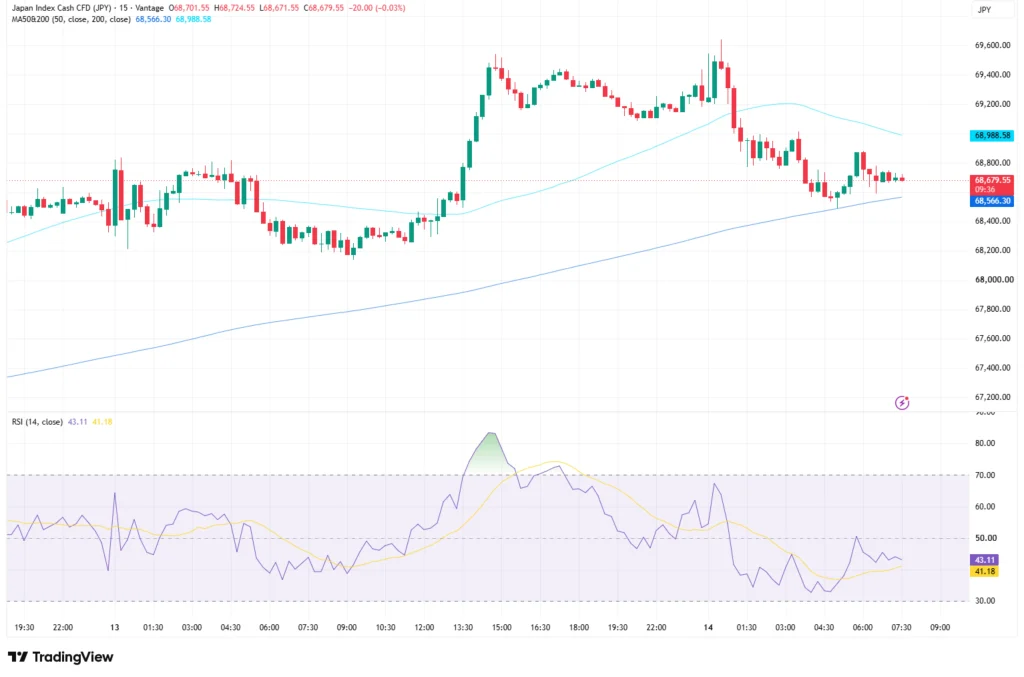This screenshot has height=677, width=1024.
Task: Click the 43.11 value in RSI legend
Action: point(77,422)
